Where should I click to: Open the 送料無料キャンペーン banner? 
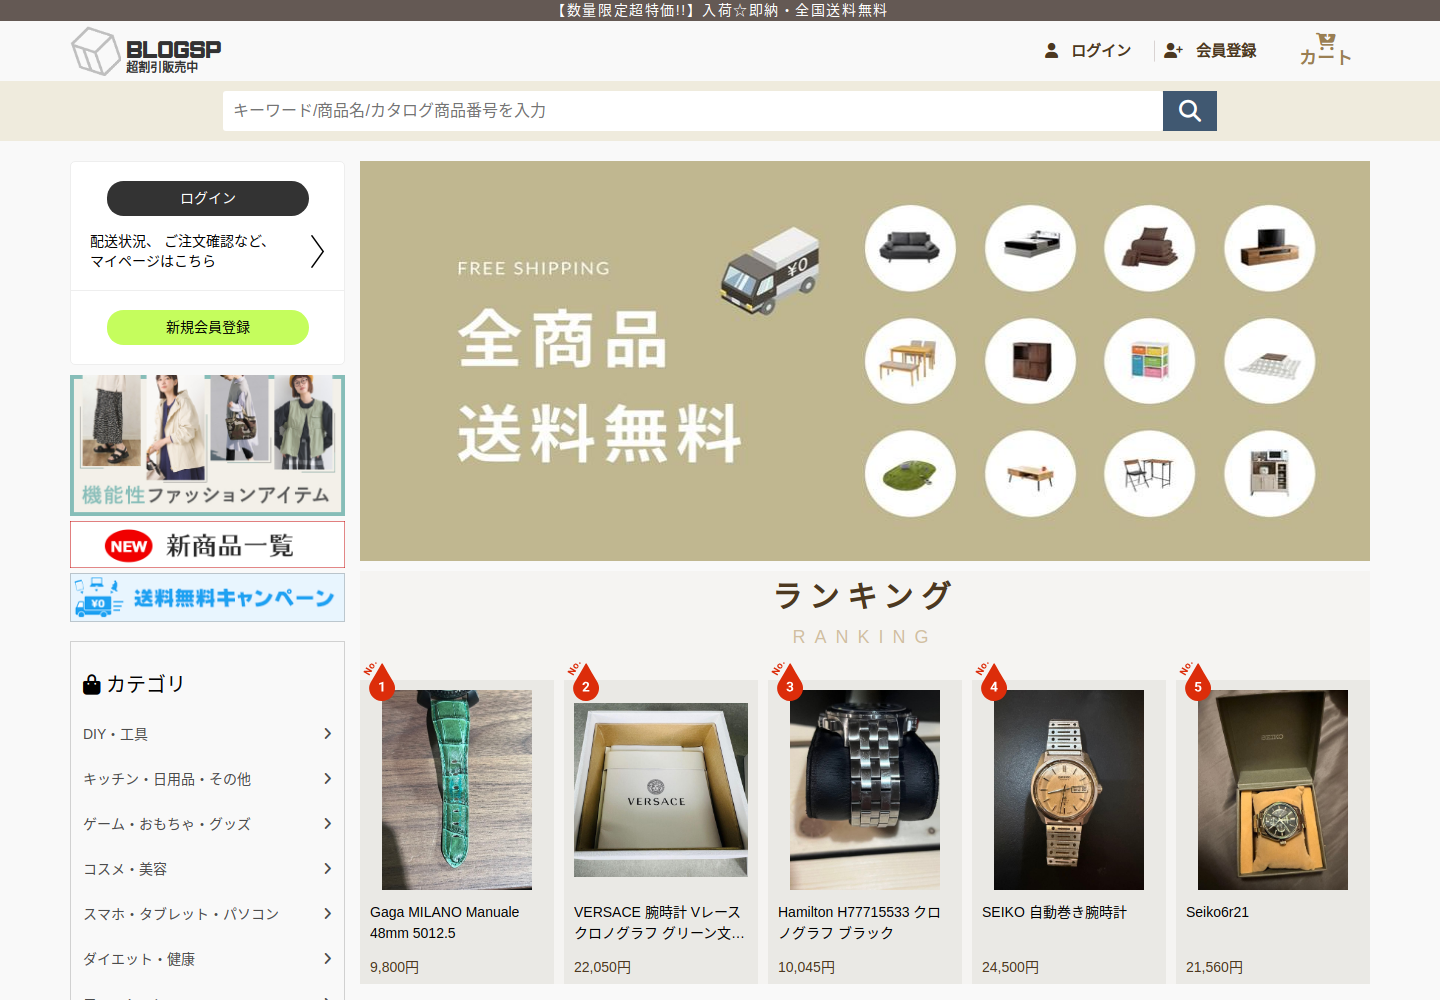[208, 597]
